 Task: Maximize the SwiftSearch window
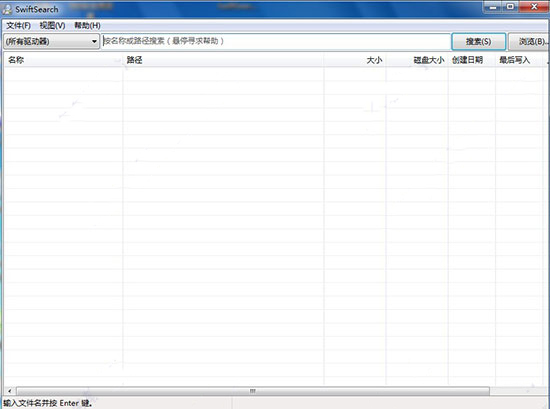[x=511, y=7]
